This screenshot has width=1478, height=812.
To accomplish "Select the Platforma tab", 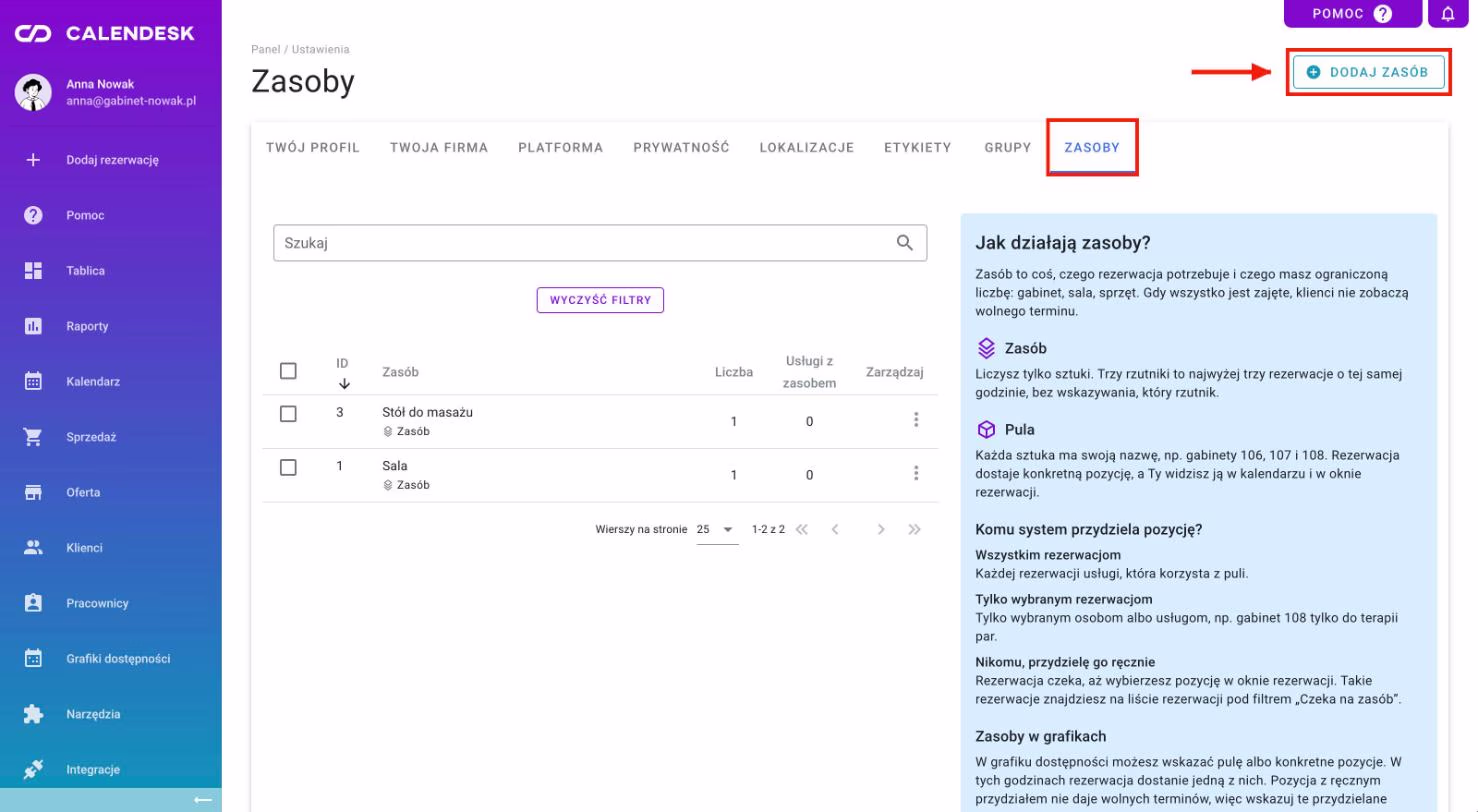I will (x=561, y=148).
